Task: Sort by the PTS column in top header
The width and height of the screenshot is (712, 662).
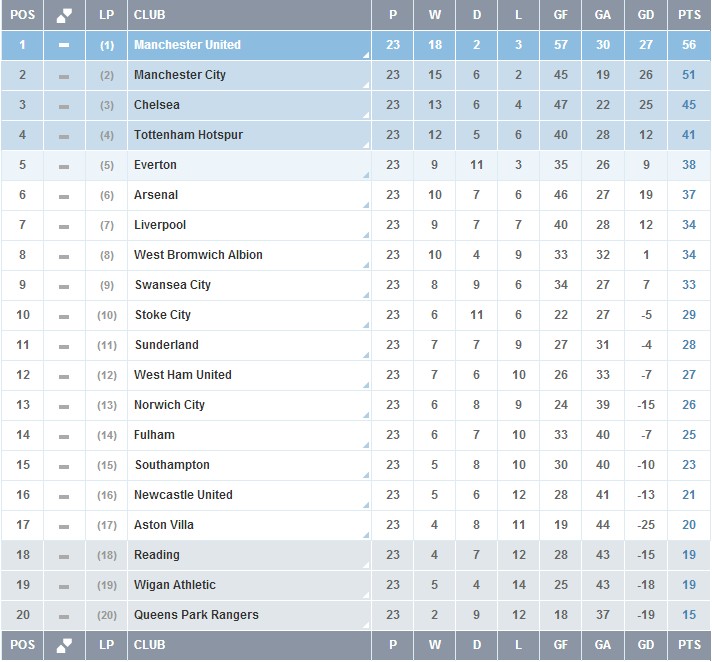Action: click(689, 15)
